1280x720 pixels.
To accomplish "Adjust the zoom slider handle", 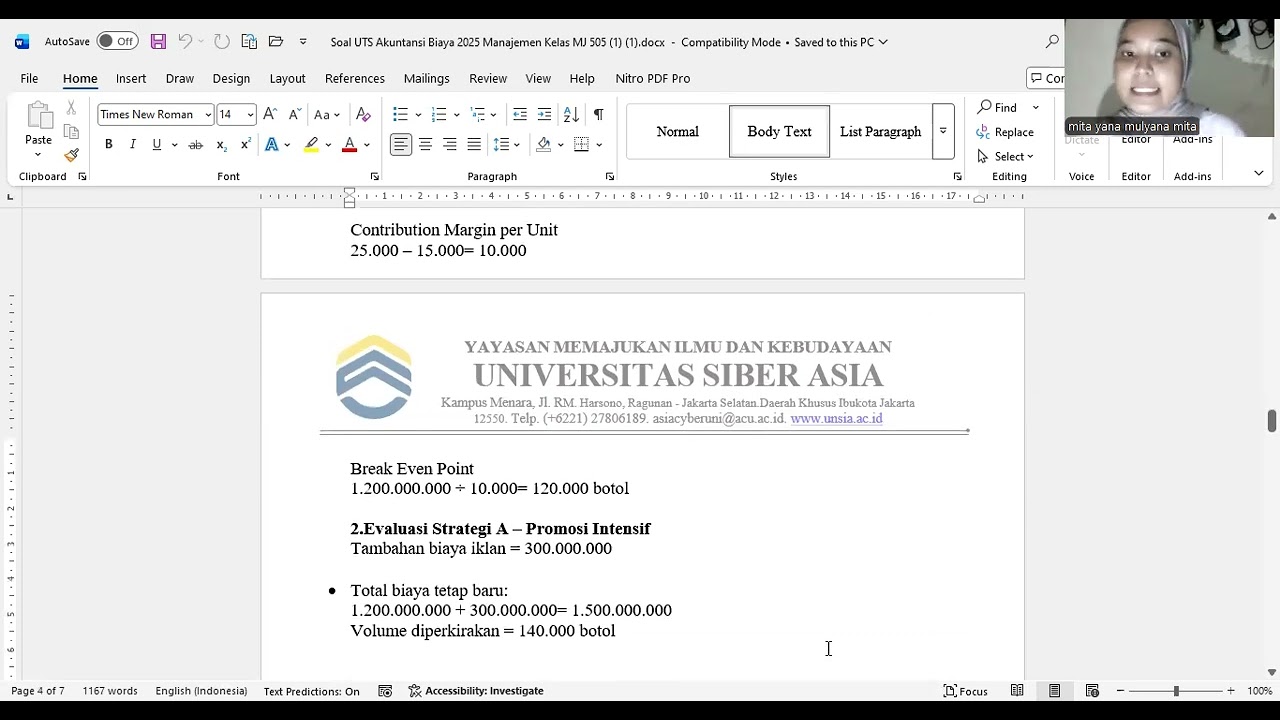I will [x=1176, y=691].
